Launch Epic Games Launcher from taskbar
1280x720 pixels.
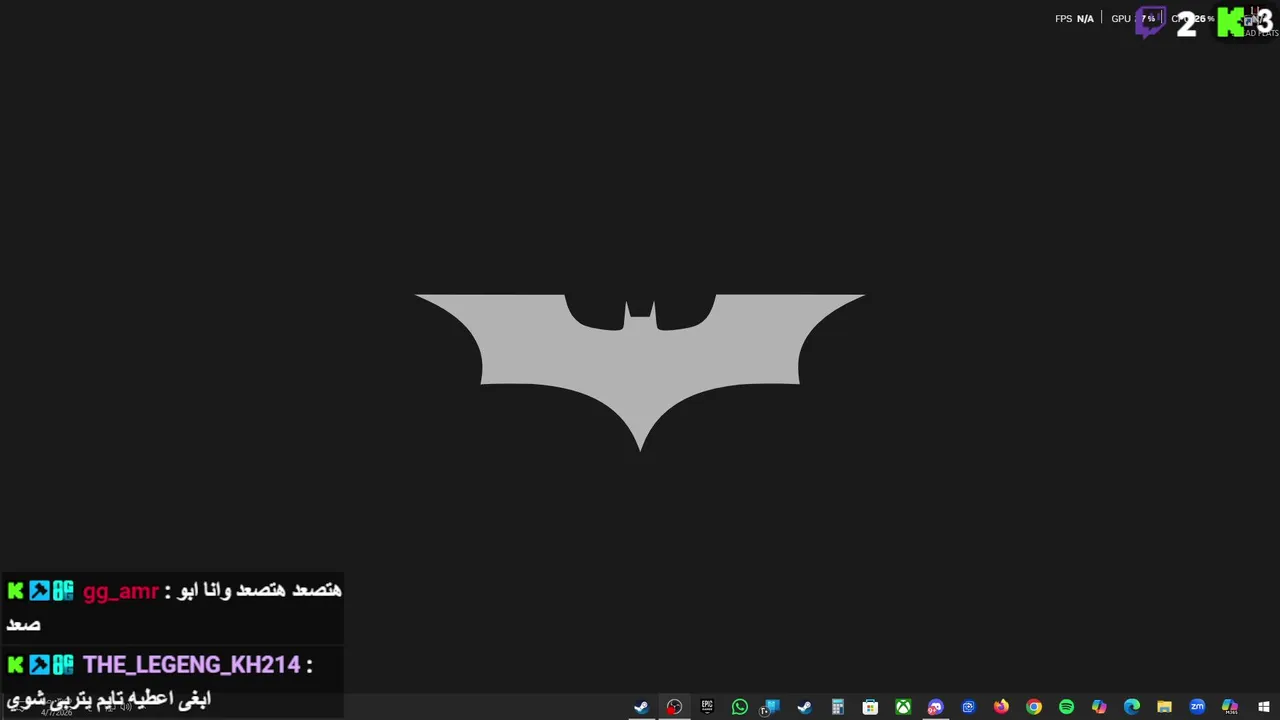tap(707, 707)
